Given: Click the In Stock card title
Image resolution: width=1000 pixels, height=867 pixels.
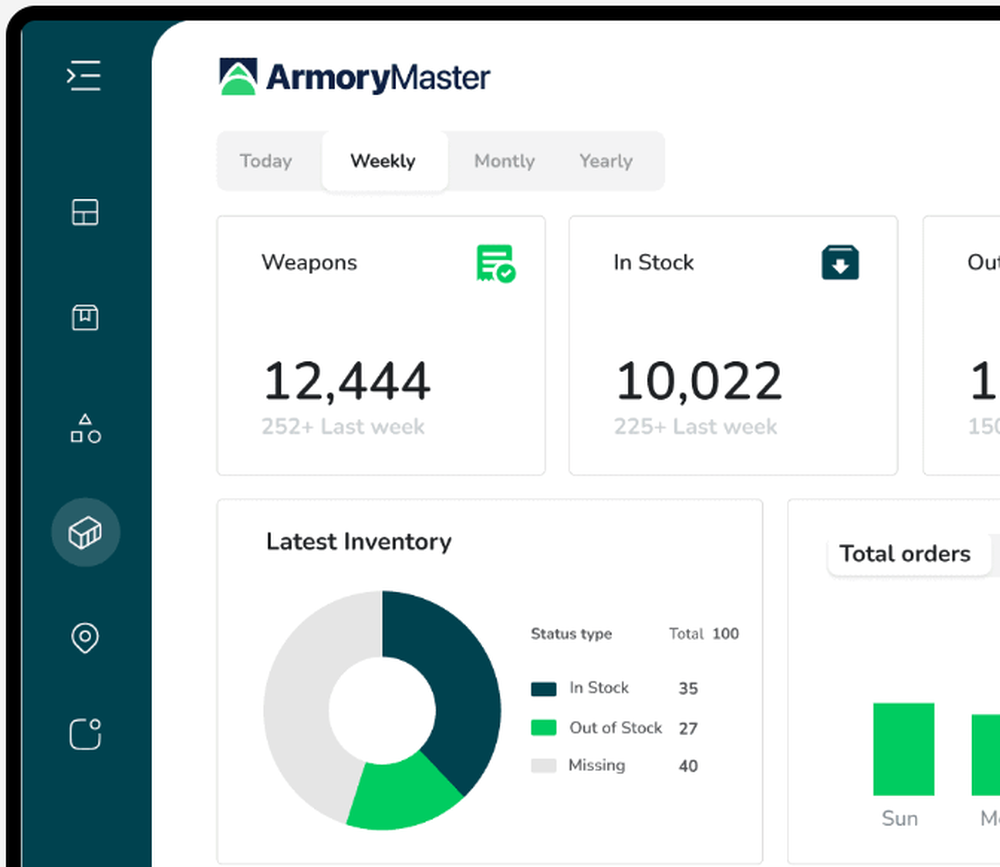Looking at the screenshot, I should [654, 262].
